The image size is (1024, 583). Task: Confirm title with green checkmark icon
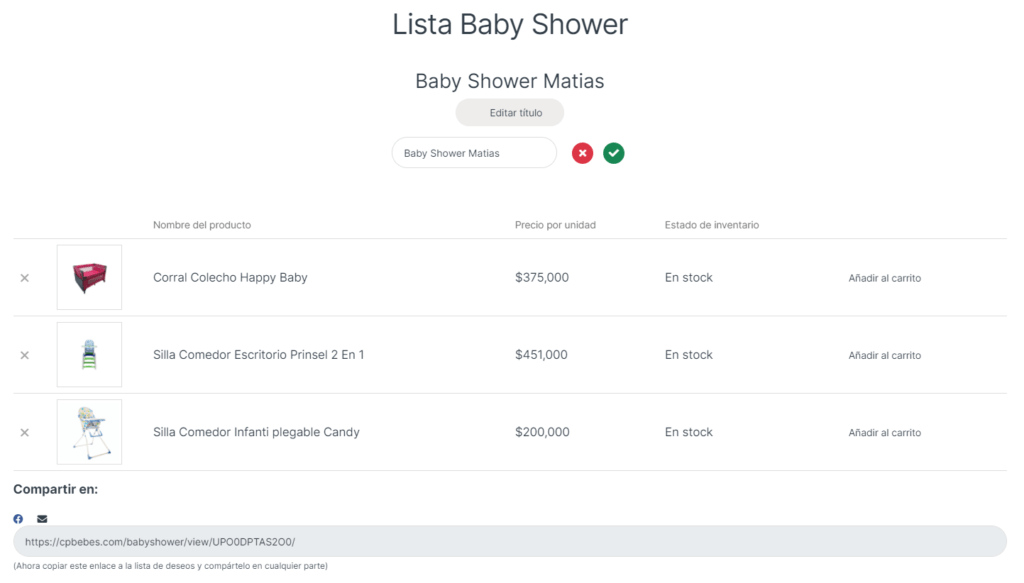[614, 153]
